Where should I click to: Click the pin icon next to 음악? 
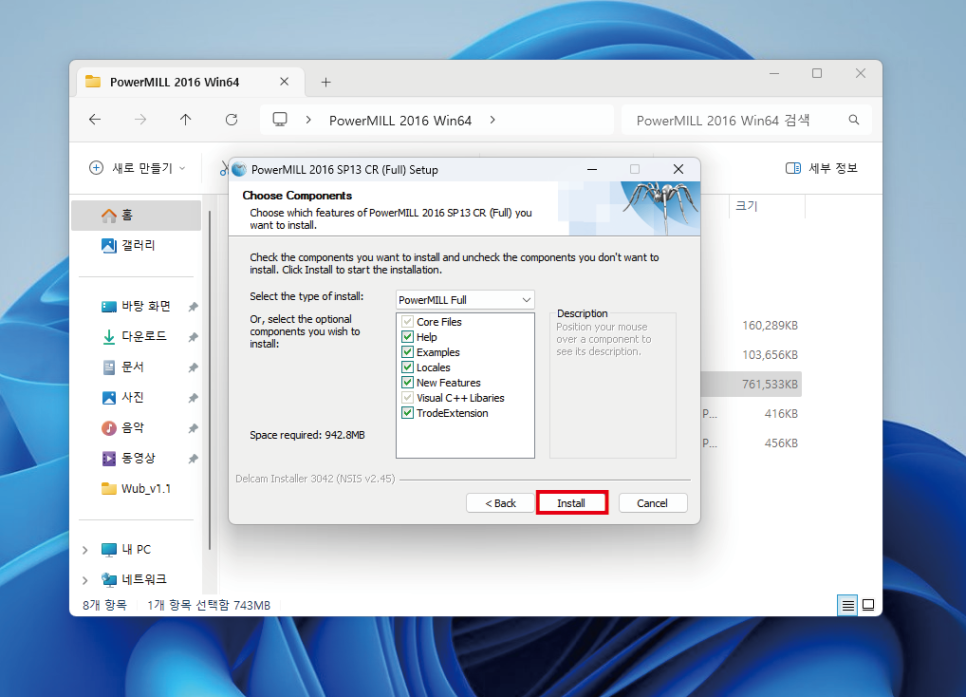point(193,428)
